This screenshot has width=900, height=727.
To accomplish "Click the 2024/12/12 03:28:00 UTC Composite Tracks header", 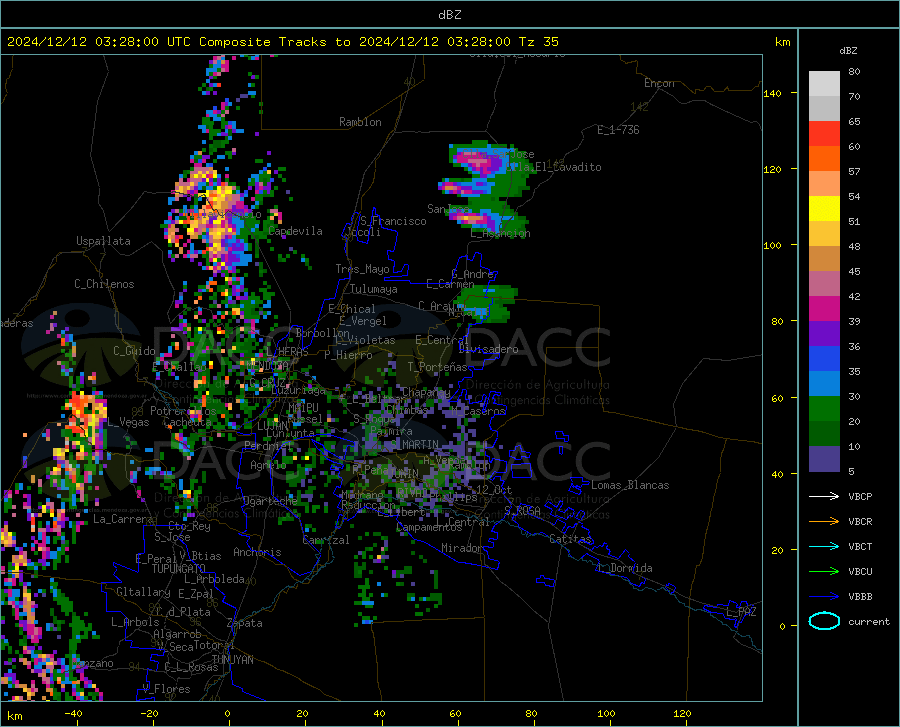I will click(x=283, y=42).
